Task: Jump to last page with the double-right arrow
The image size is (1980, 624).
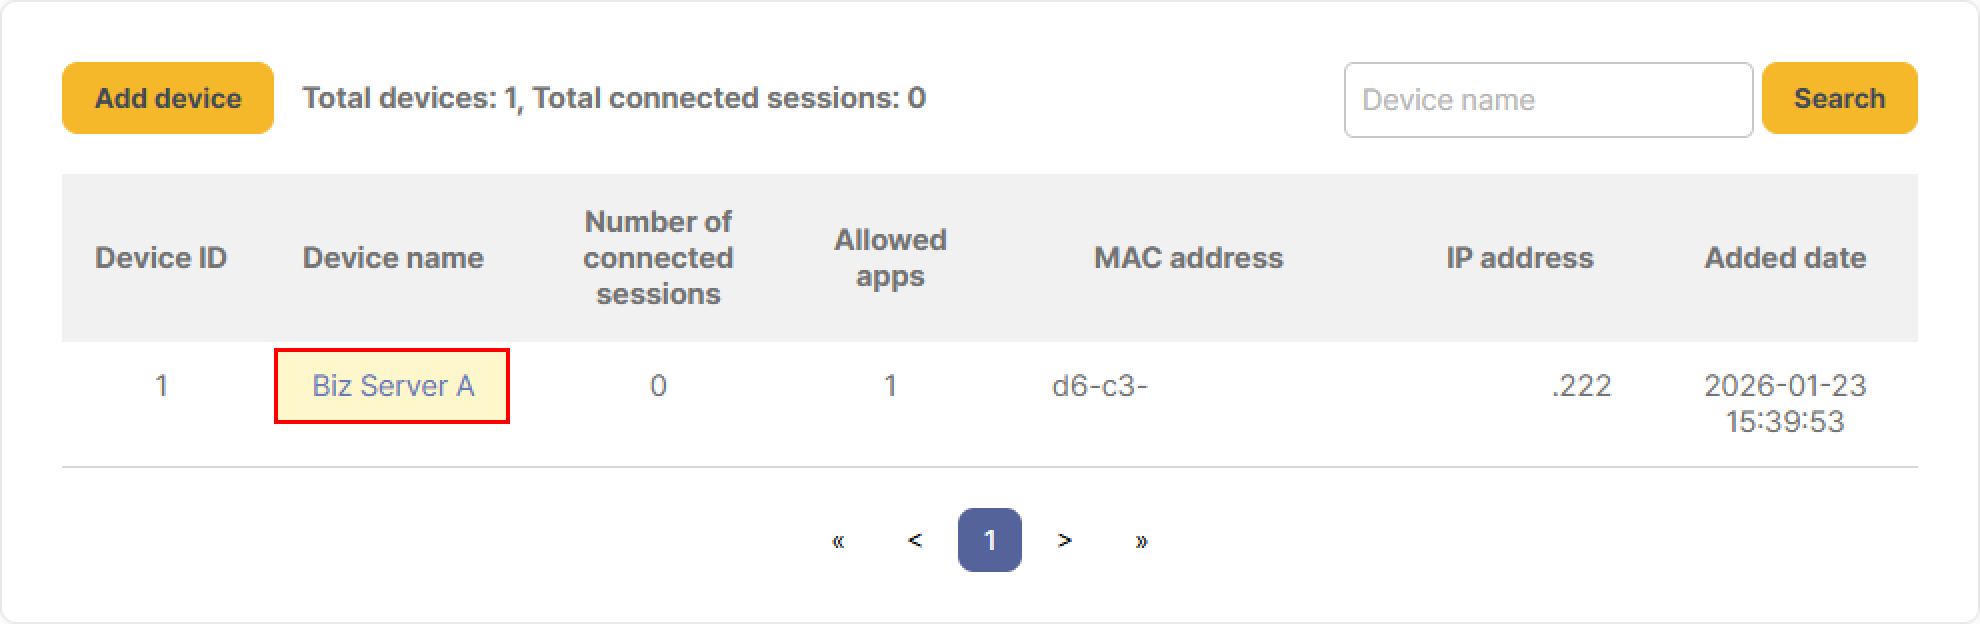Action: click(1141, 541)
